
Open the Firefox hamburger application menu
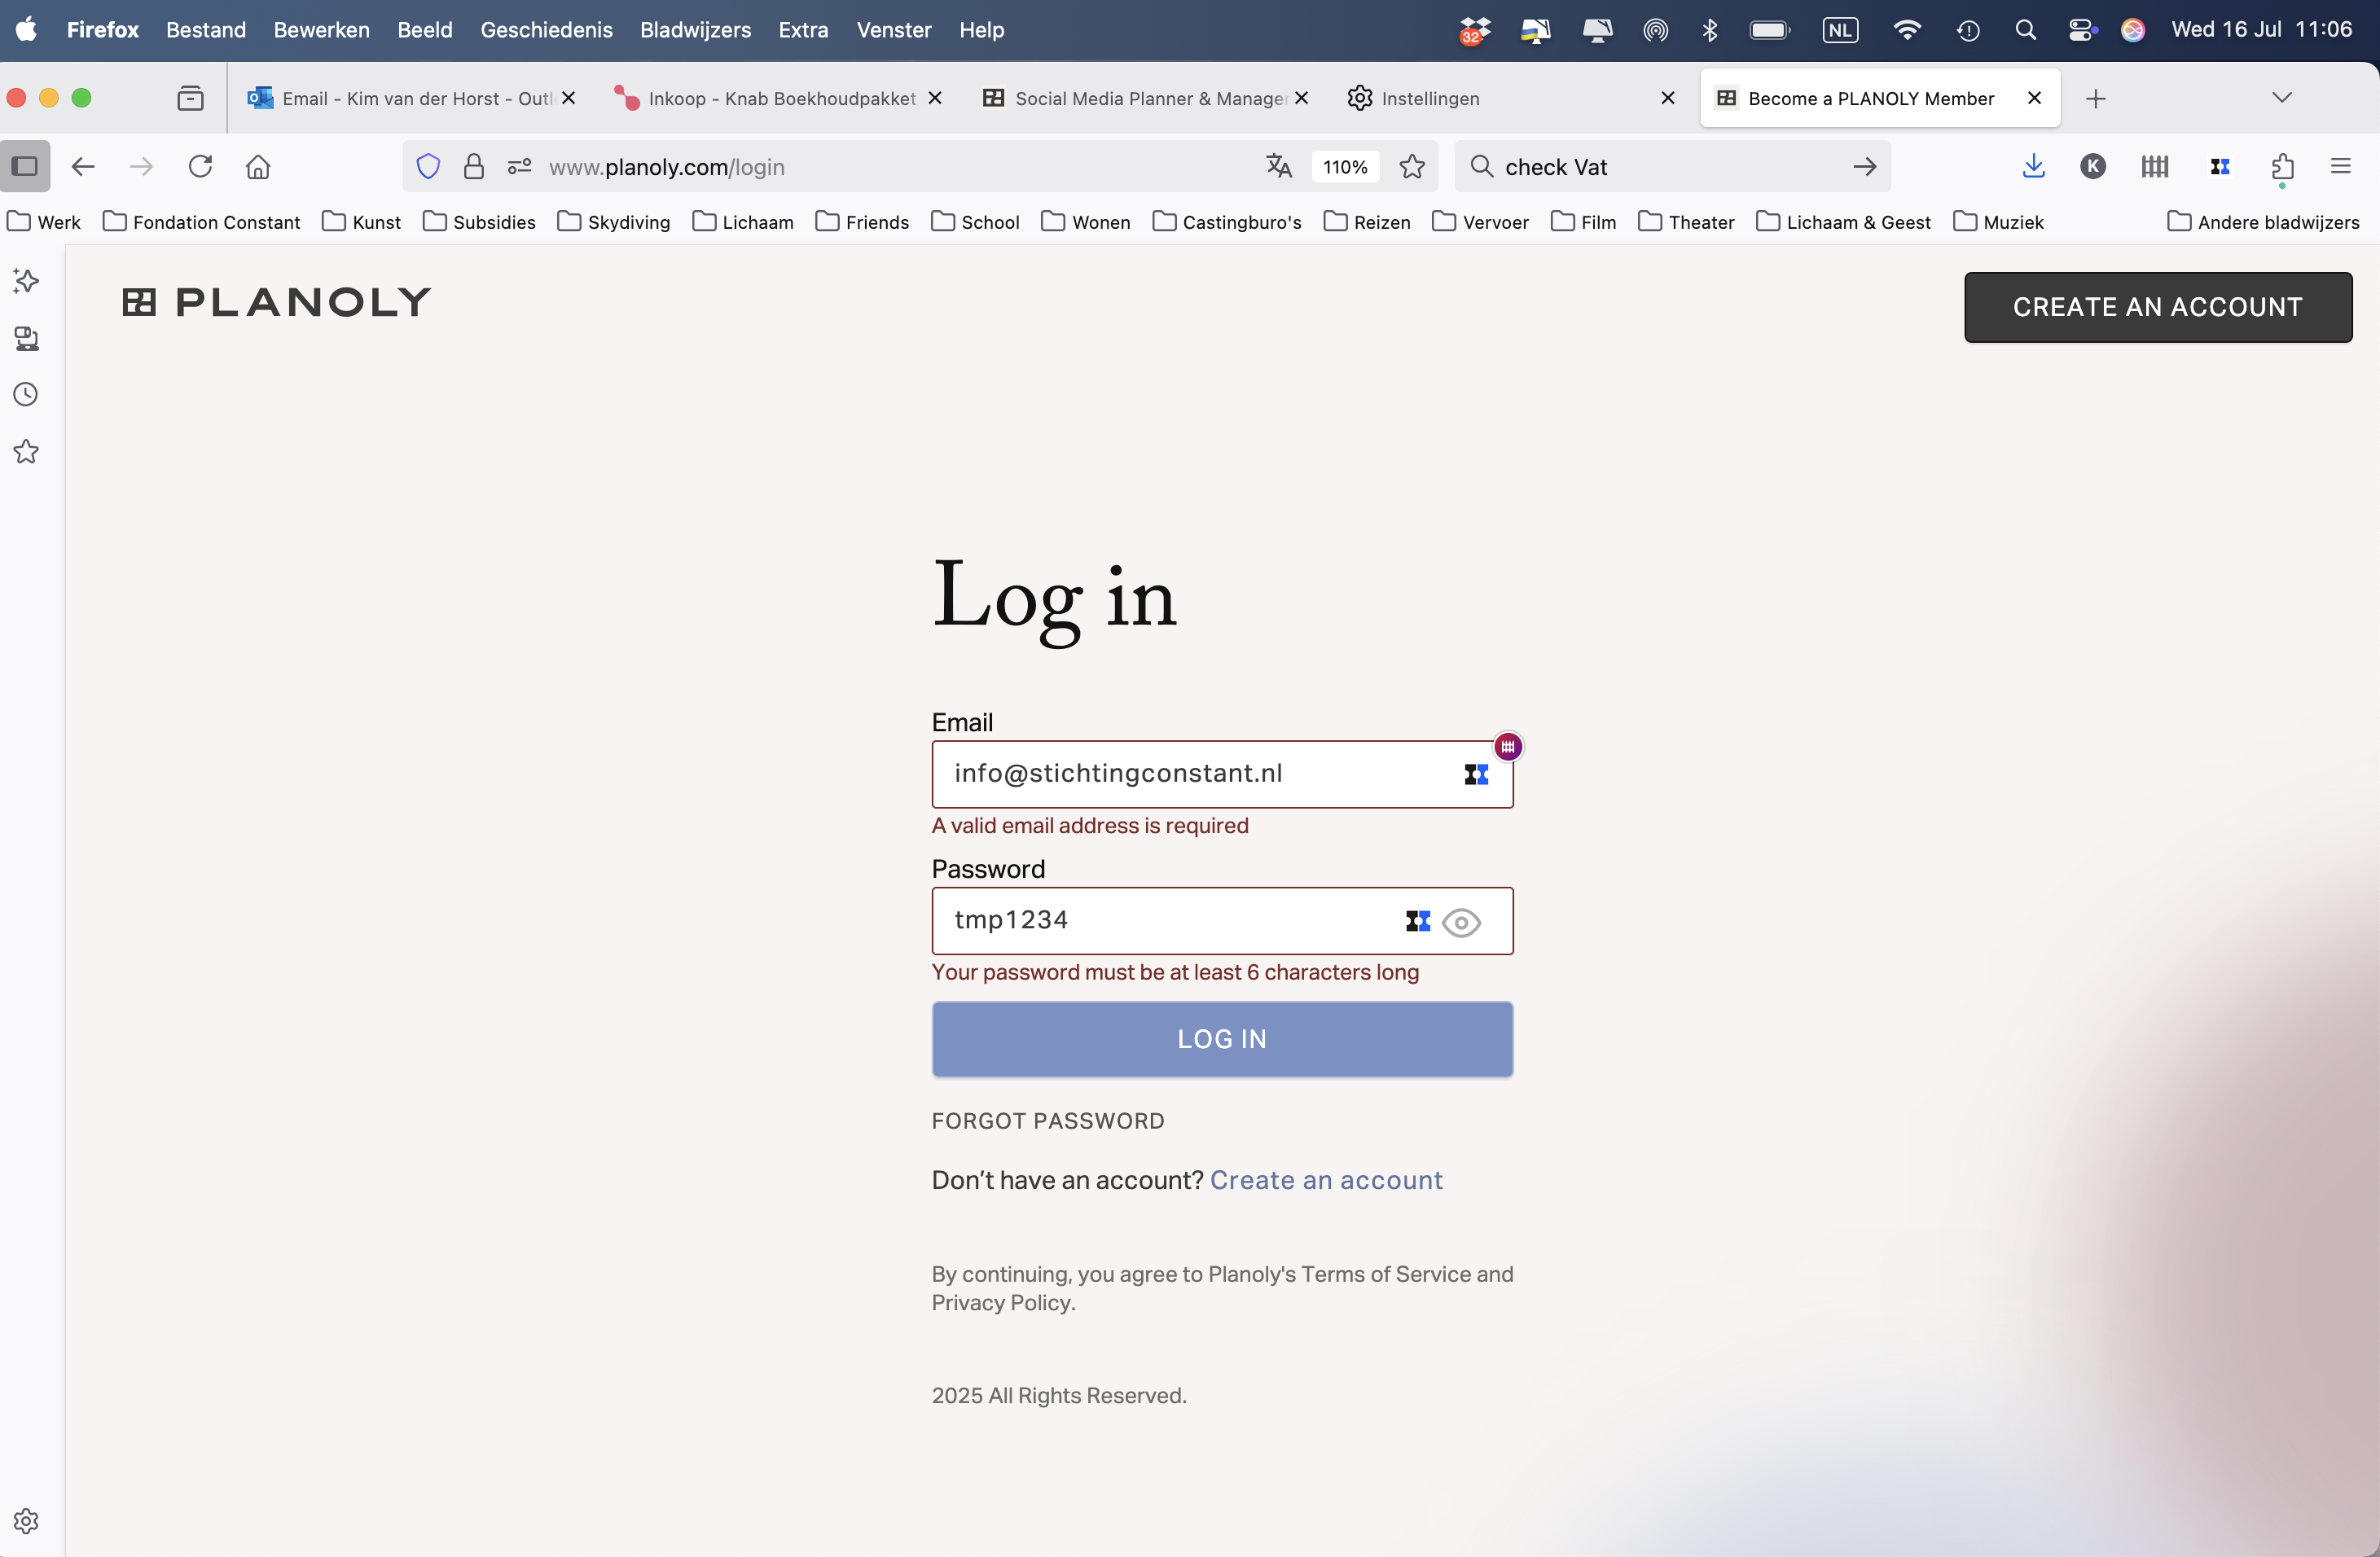pos(2340,166)
